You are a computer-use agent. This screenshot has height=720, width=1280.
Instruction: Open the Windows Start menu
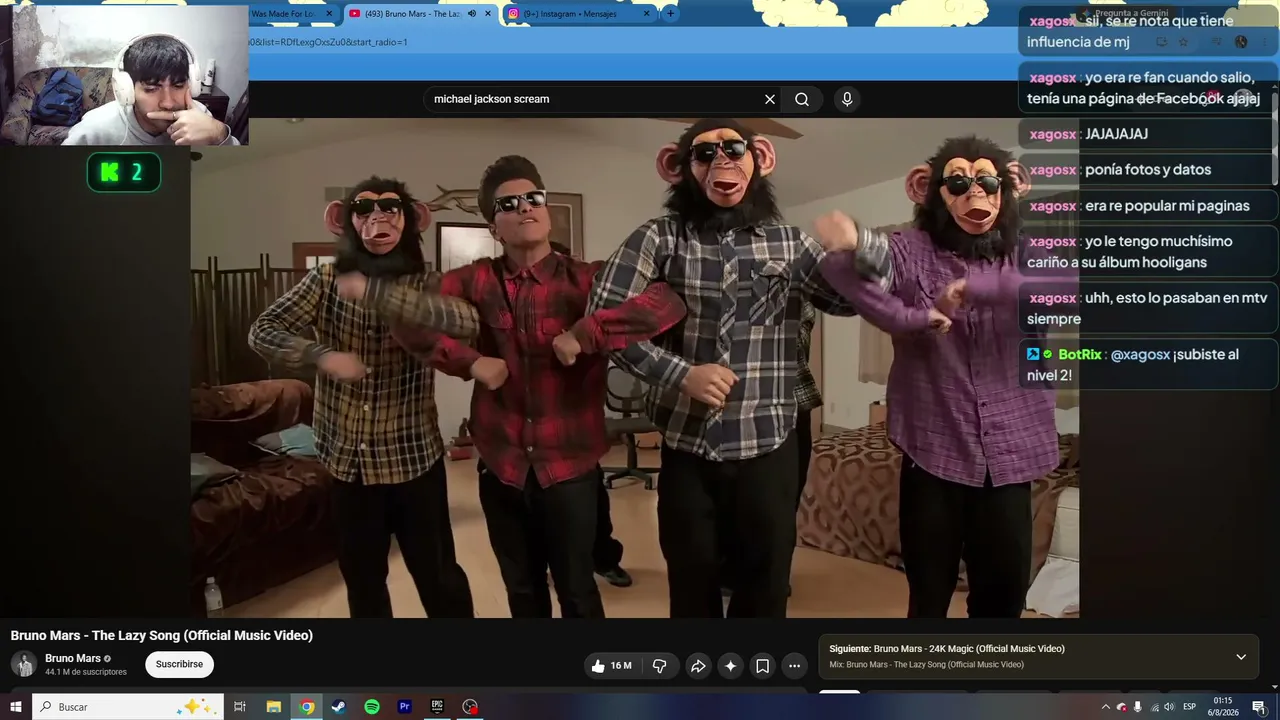point(16,707)
